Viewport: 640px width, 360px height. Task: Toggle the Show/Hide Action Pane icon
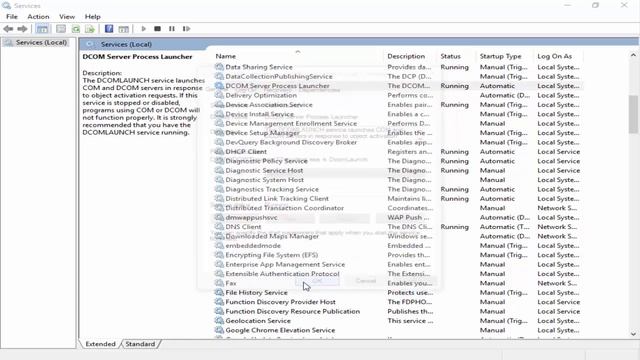(x=123, y=29)
